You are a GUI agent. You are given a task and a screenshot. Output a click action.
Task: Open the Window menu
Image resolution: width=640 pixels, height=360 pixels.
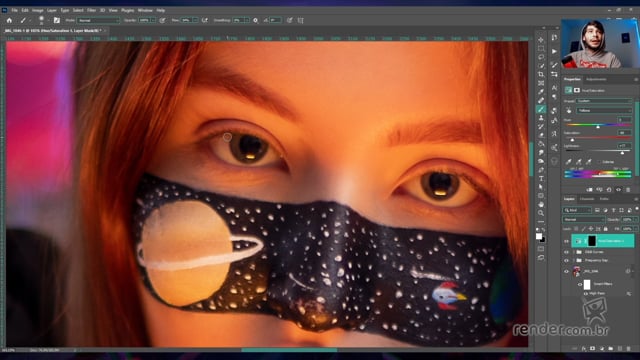click(145, 10)
